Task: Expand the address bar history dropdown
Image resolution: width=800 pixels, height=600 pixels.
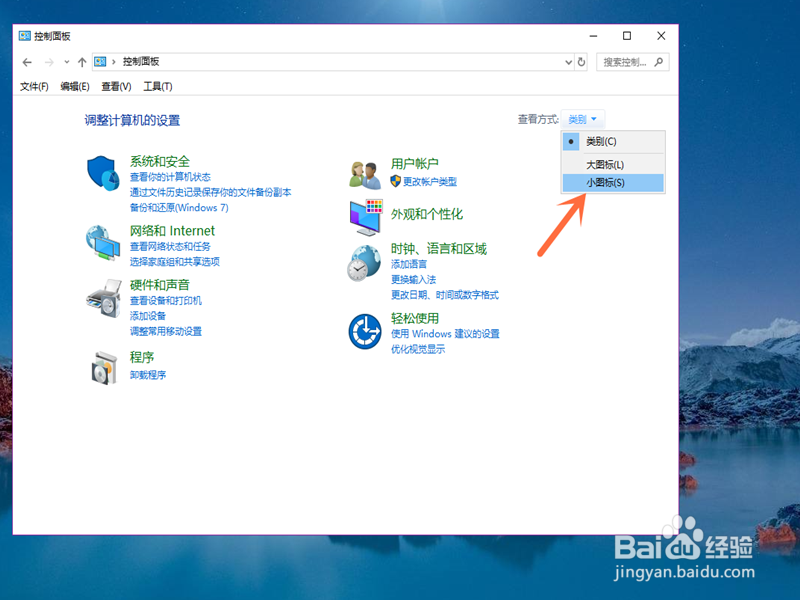Action: coord(568,62)
